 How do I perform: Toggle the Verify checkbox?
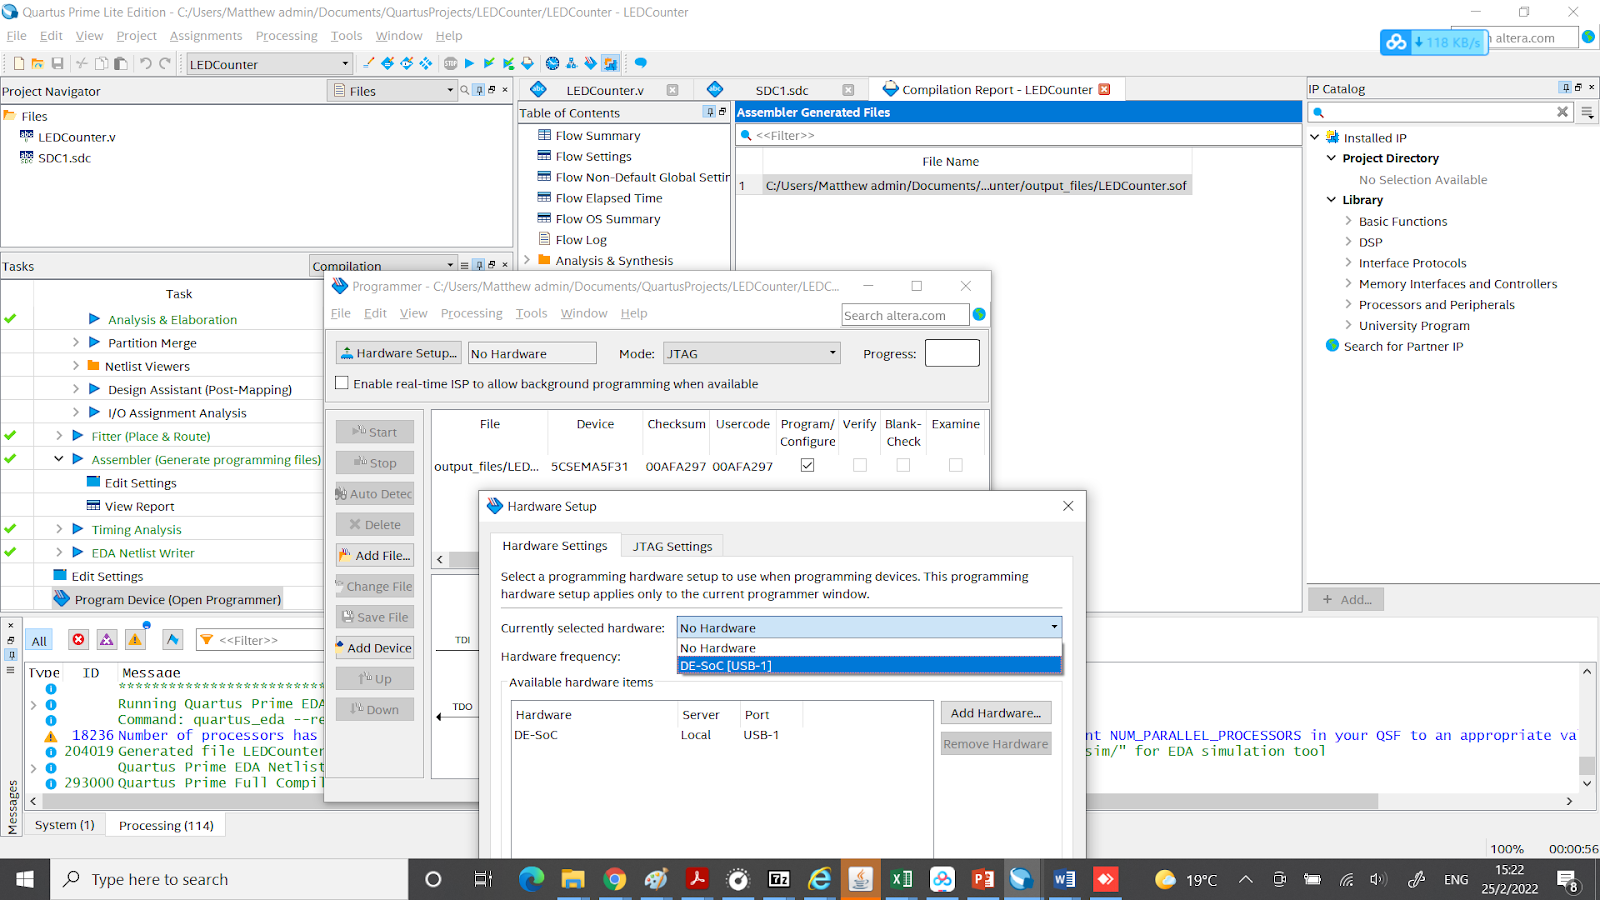pos(860,465)
